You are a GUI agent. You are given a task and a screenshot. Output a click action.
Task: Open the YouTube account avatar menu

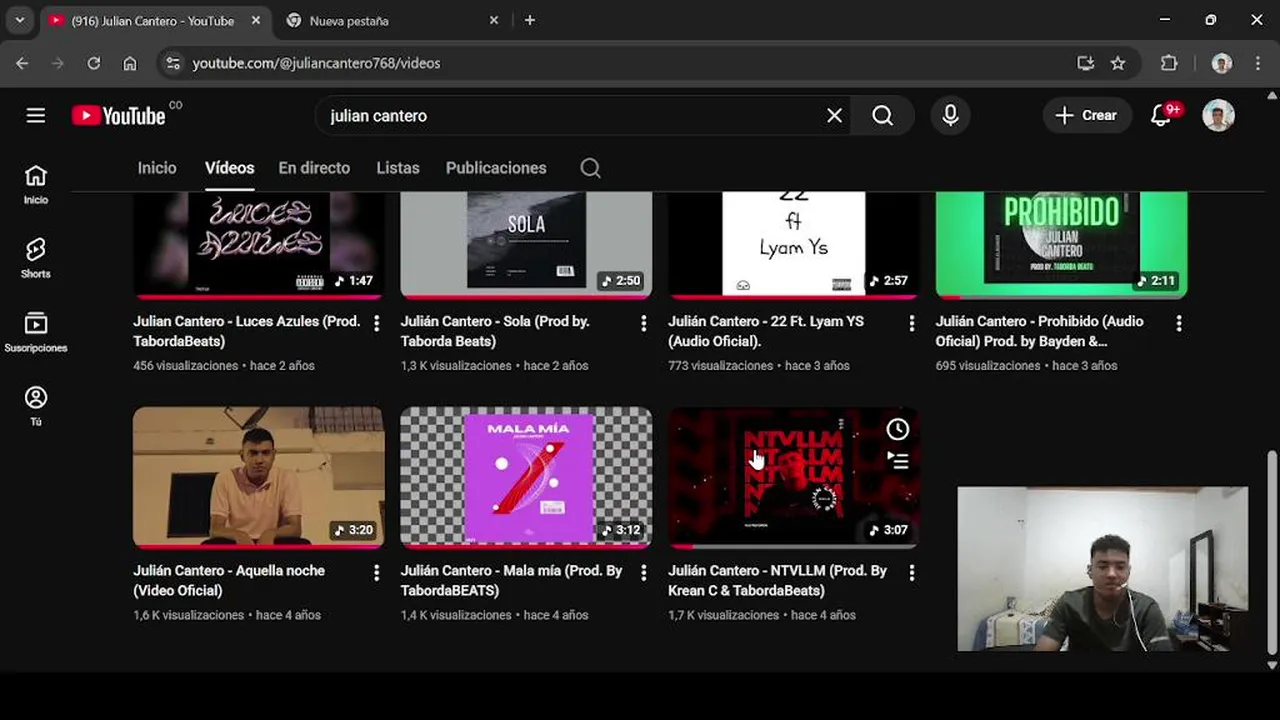pyautogui.click(x=1218, y=116)
